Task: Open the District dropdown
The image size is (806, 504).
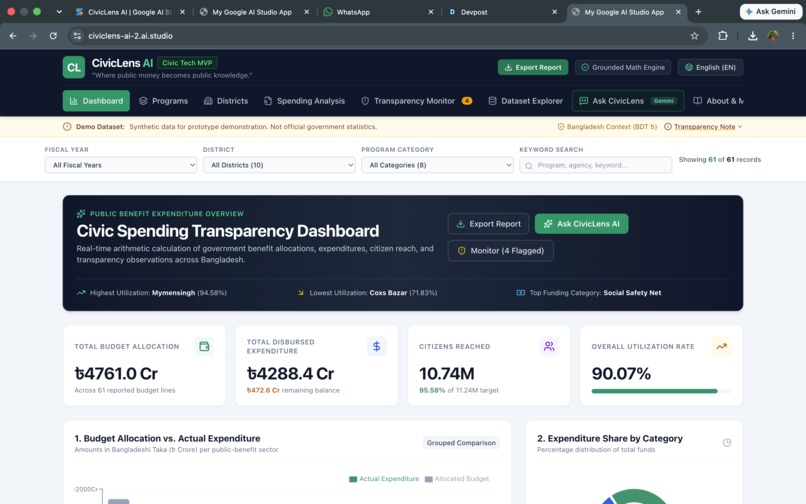Action: [279, 165]
